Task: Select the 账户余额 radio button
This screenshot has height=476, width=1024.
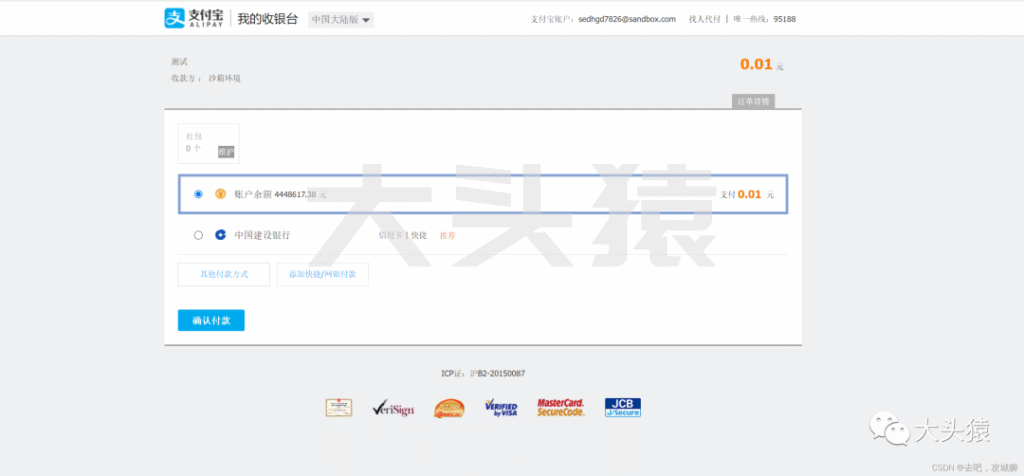Action: coord(199,194)
